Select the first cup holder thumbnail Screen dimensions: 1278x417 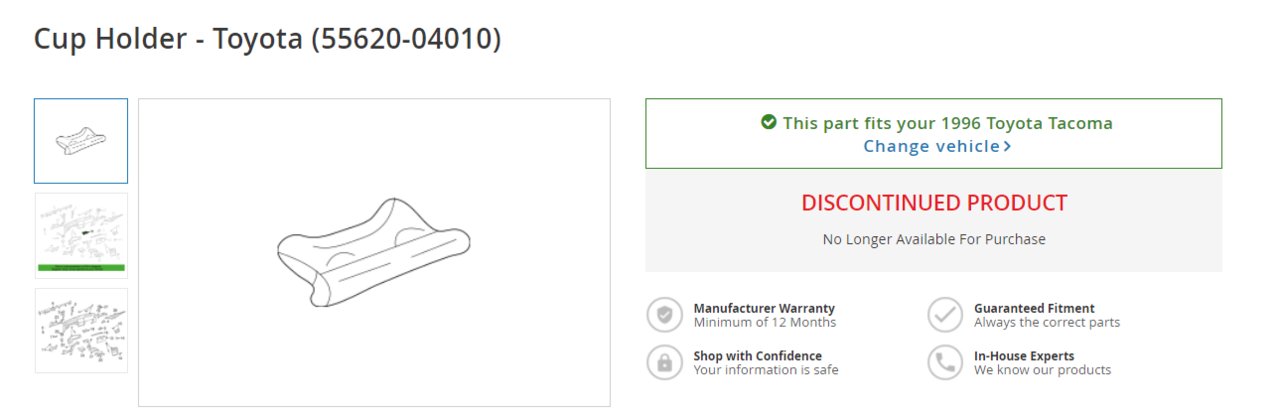pyautogui.click(x=81, y=141)
